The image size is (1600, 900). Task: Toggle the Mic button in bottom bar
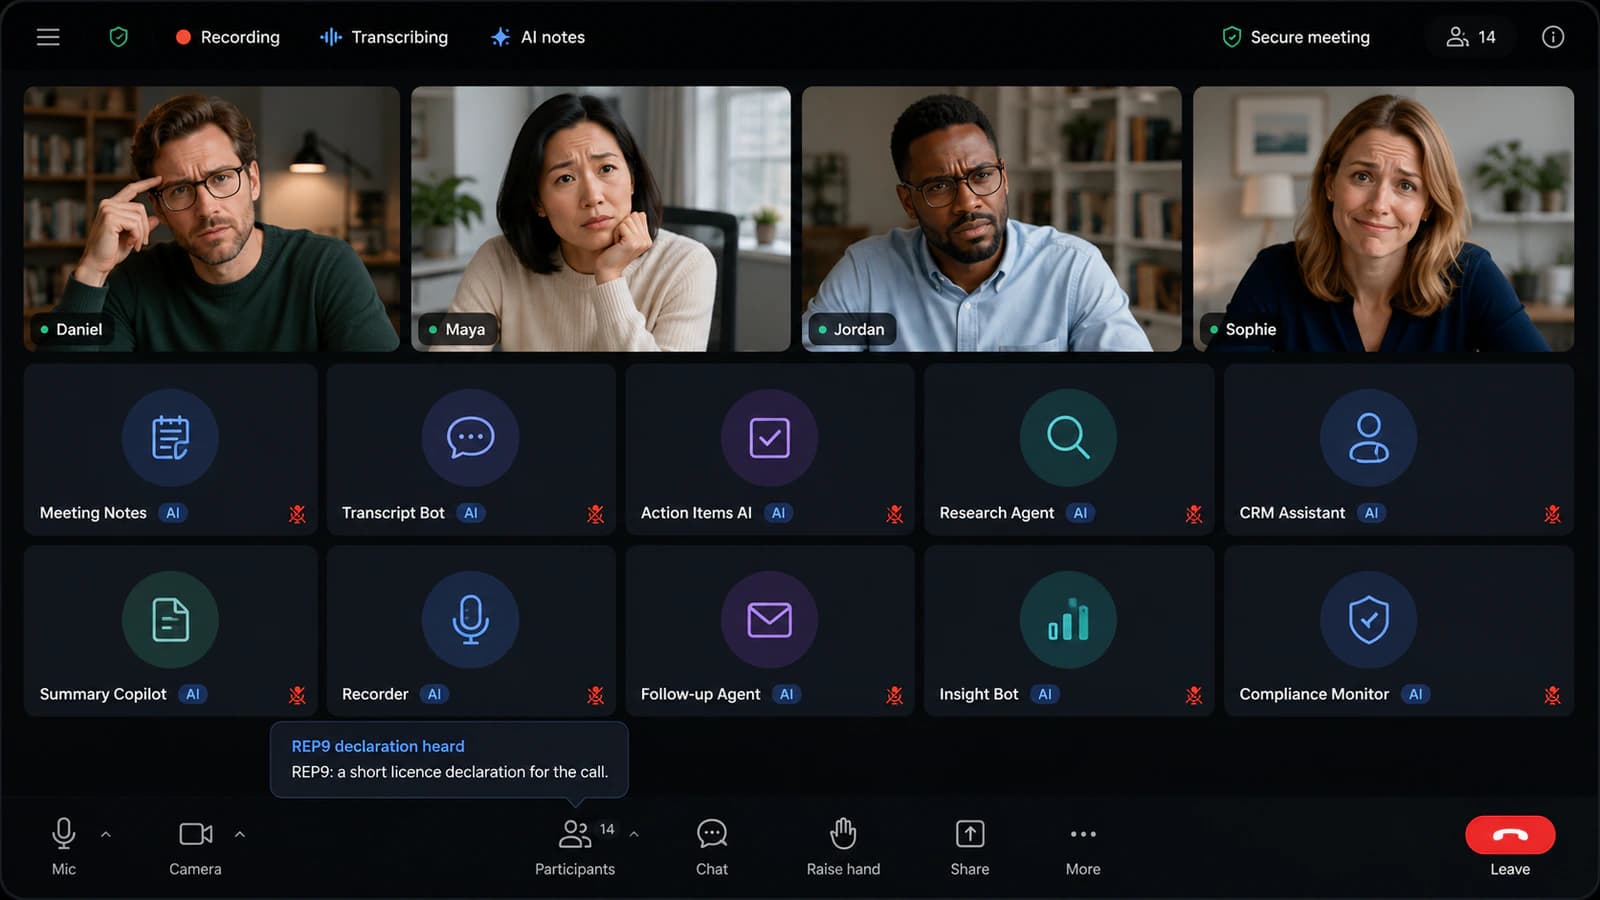click(x=64, y=847)
